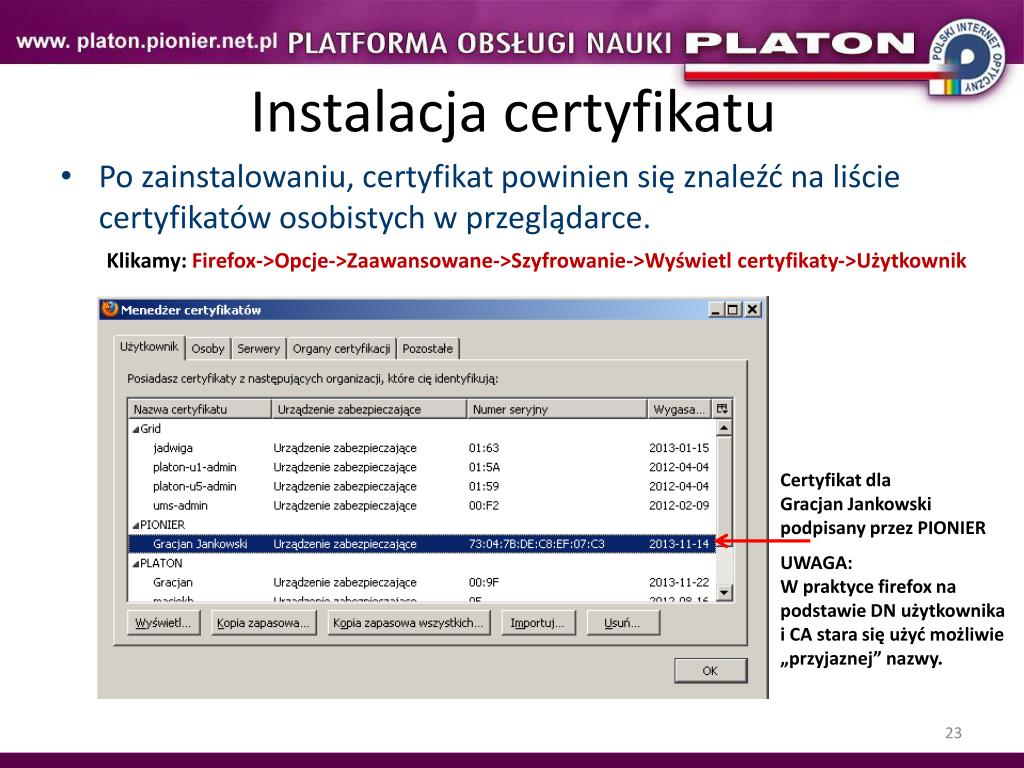The width and height of the screenshot is (1024, 768).
Task: Click www.platon.pionier.net.pl in the header
Action: (x=147, y=41)
